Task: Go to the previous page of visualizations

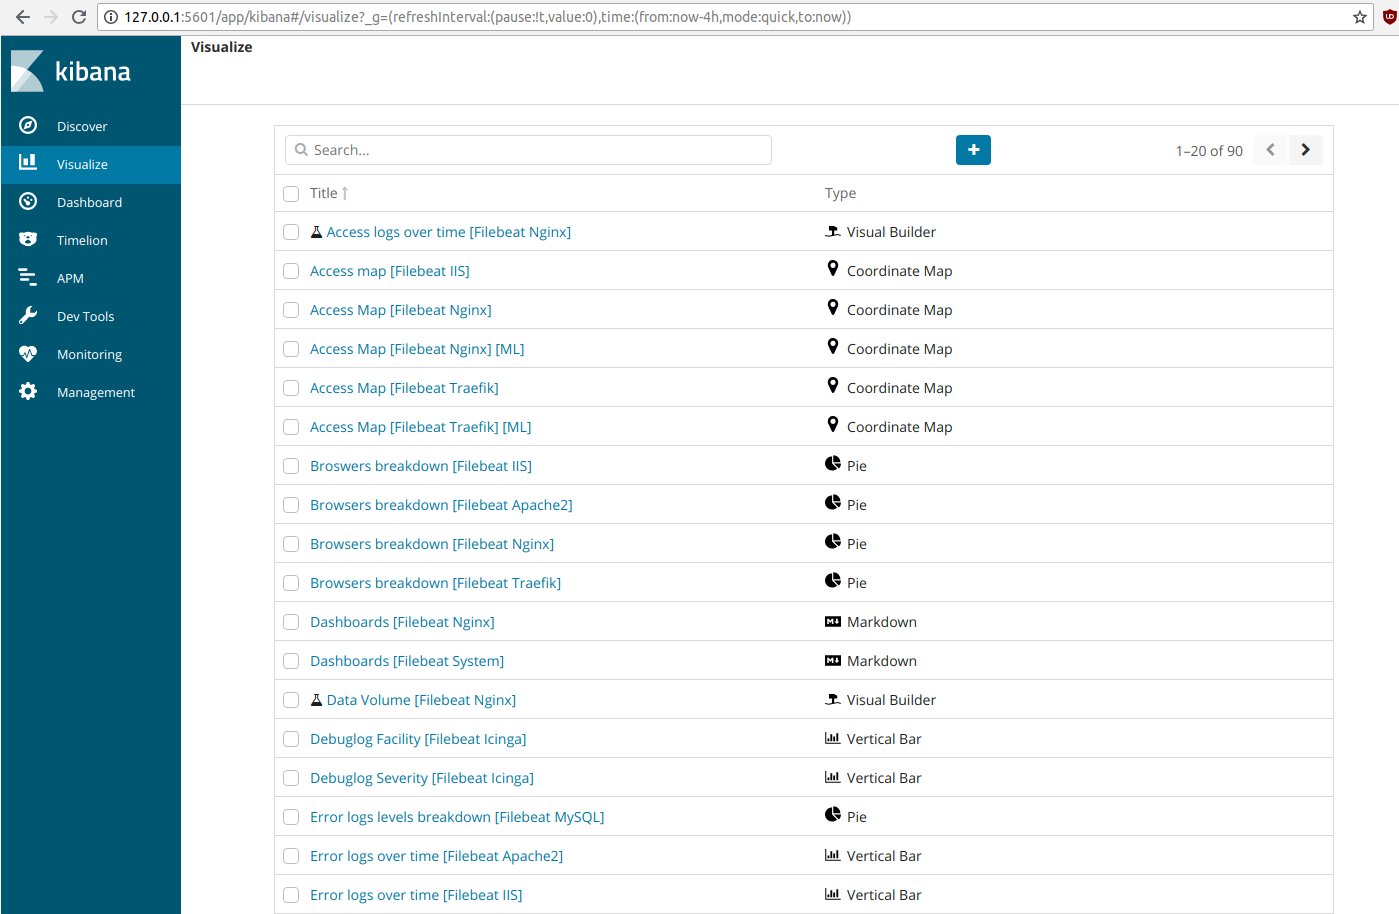Action: tap(1270, 150)
